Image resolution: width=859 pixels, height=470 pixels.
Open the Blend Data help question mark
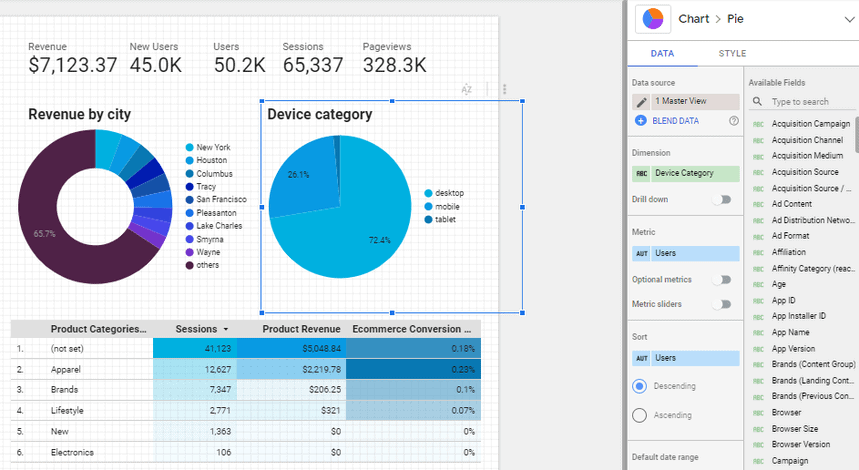click(x=734, y=121)
